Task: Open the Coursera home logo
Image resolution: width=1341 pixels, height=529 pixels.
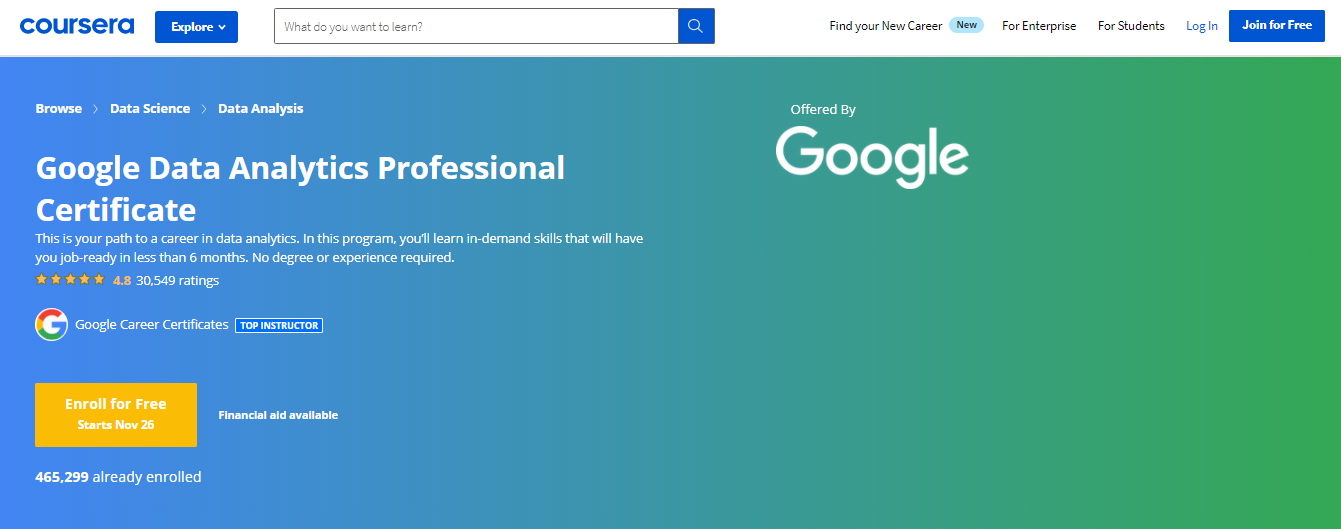Action: 76,26
